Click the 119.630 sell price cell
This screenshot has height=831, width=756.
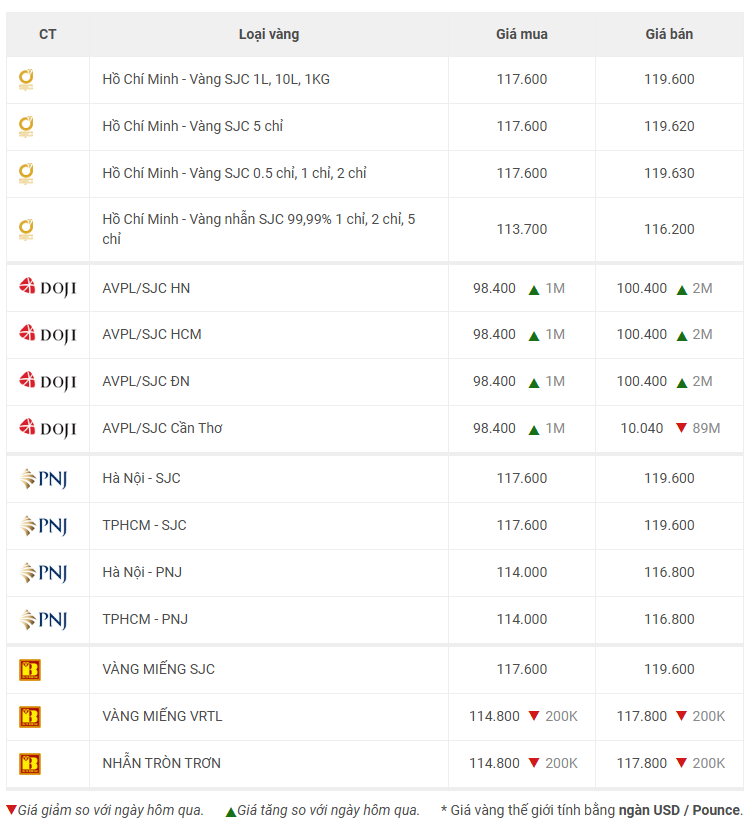click(669, 173)
